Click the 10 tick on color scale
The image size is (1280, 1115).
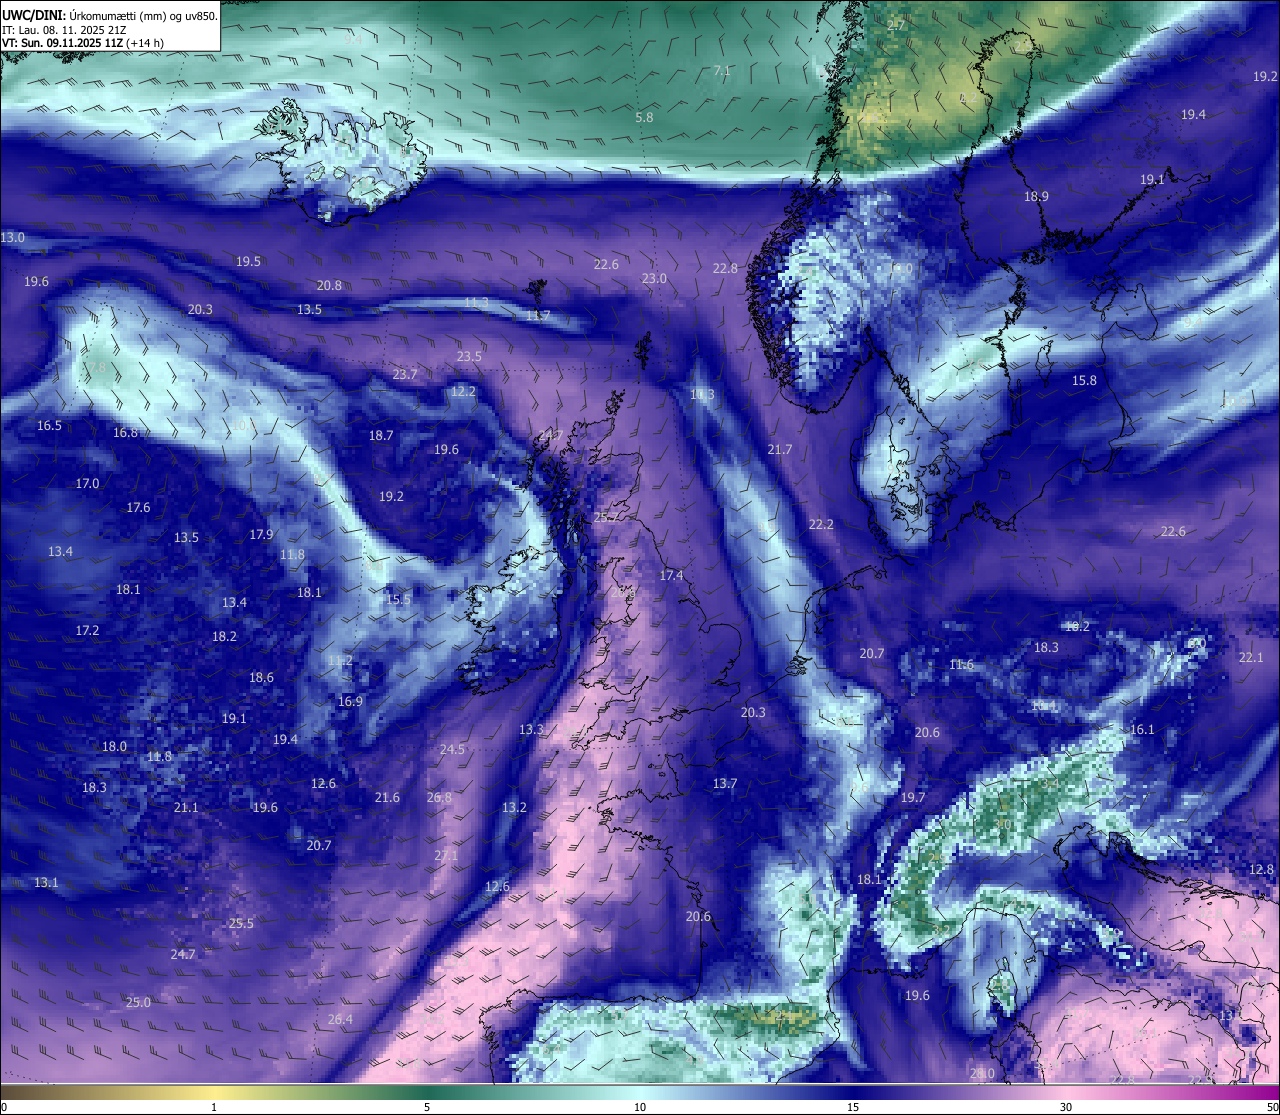[640, 1107]
